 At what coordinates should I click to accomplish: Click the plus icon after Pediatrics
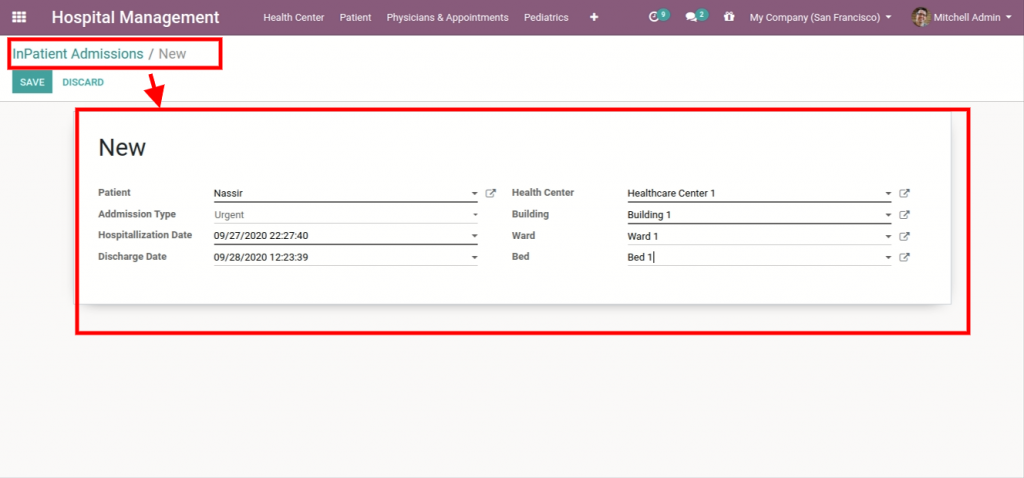(x=594, y=17)
